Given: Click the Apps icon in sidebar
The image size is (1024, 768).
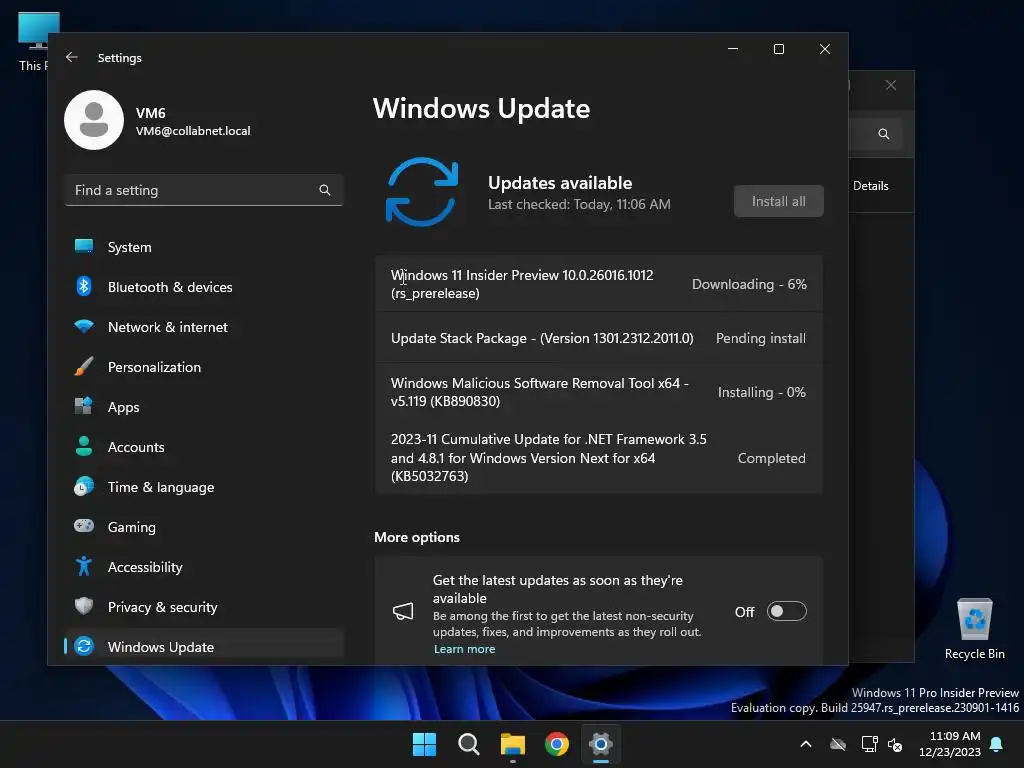Looking at the screenshot, I should tap(84, 406).
